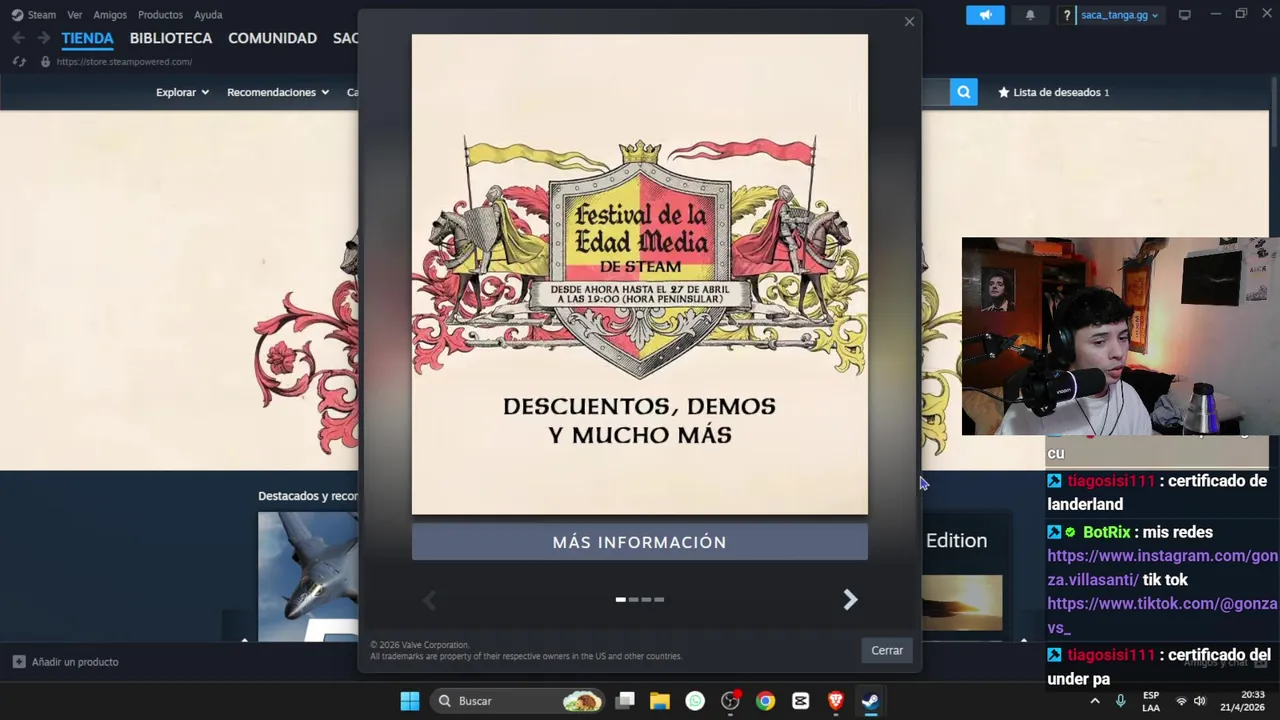Viewport: 1280px width, 720px height.
Task: Open Brave browser from the taskbar
Action: pos(835,701)
